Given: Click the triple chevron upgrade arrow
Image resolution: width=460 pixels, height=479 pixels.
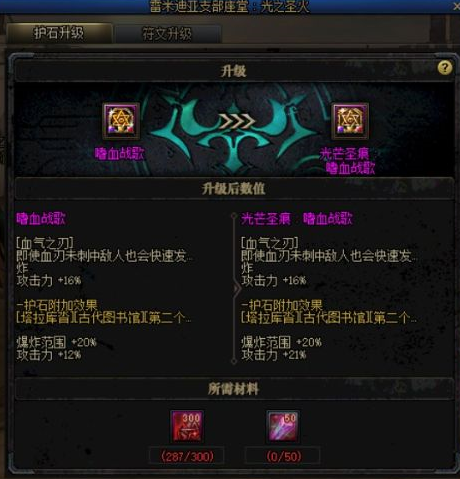Looking at the screenshot, I should [236, 121].
